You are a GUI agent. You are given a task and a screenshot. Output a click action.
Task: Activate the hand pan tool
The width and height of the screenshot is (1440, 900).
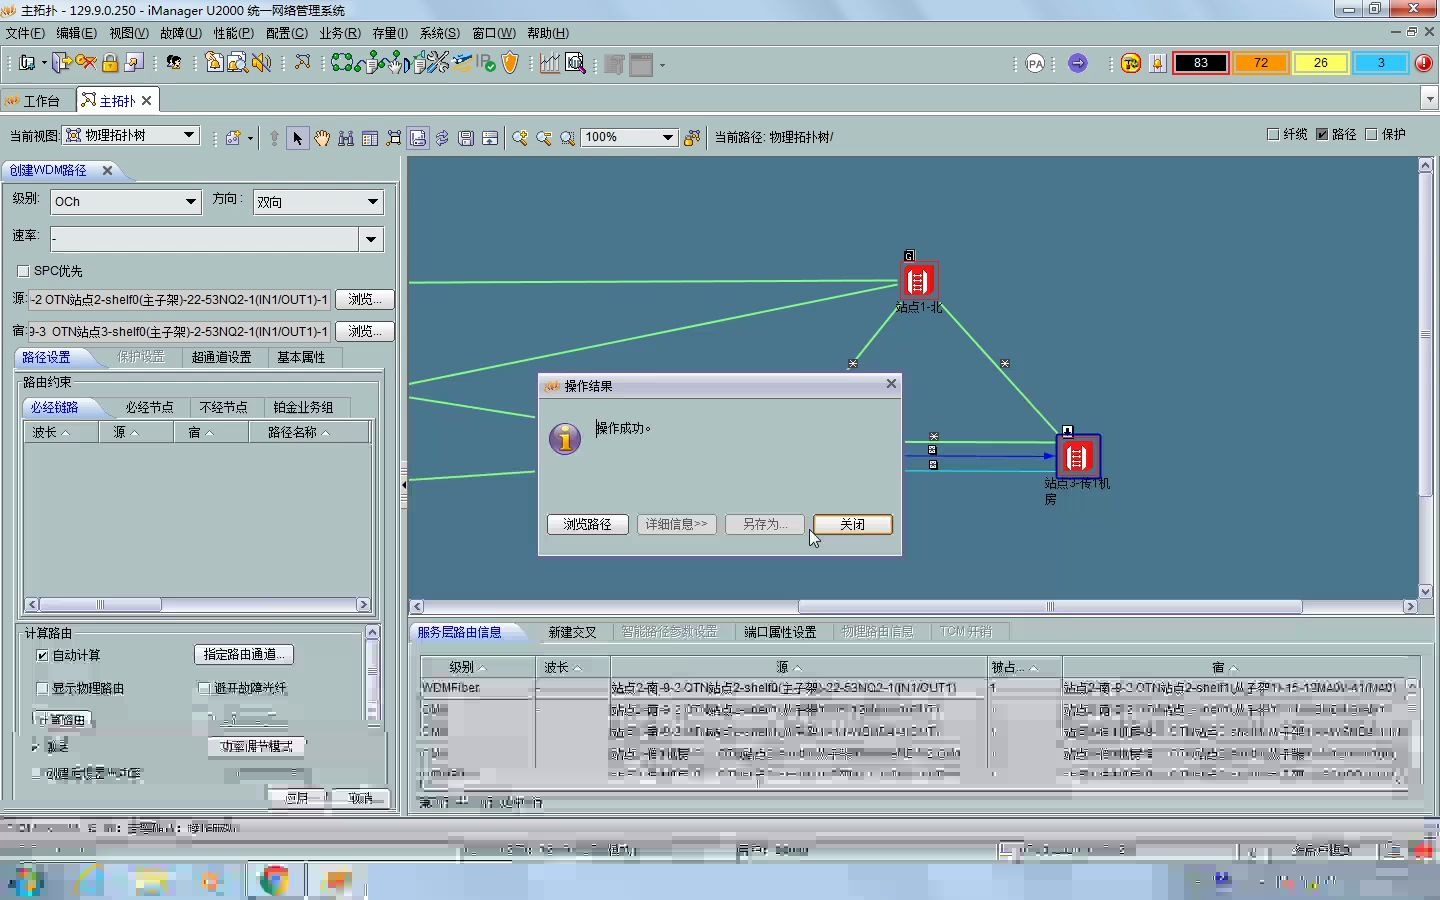(322, 138)
